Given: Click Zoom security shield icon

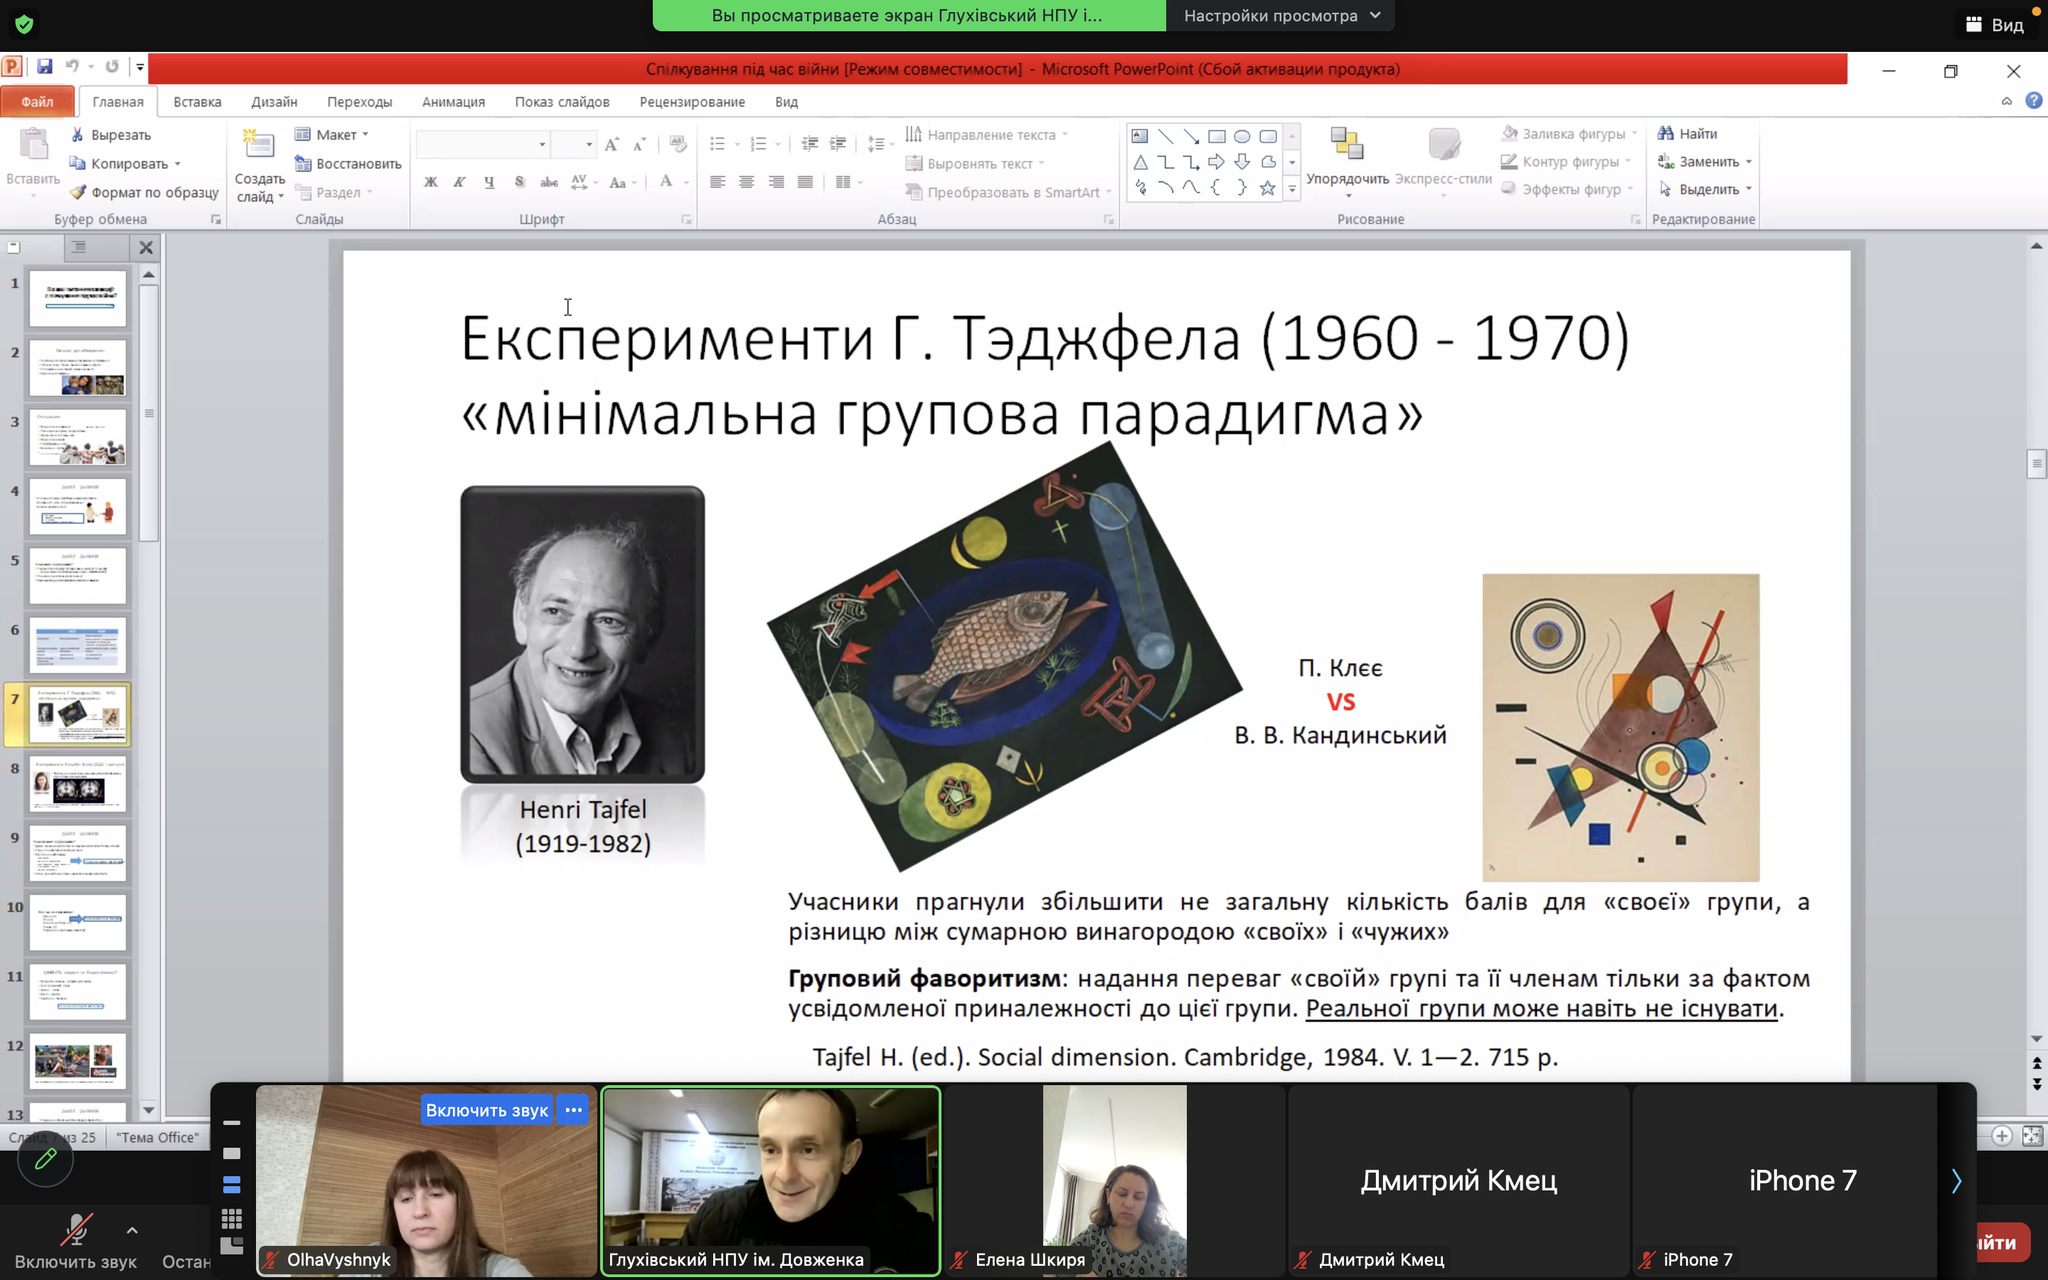Looking at the screenshot, I should 24,24.
